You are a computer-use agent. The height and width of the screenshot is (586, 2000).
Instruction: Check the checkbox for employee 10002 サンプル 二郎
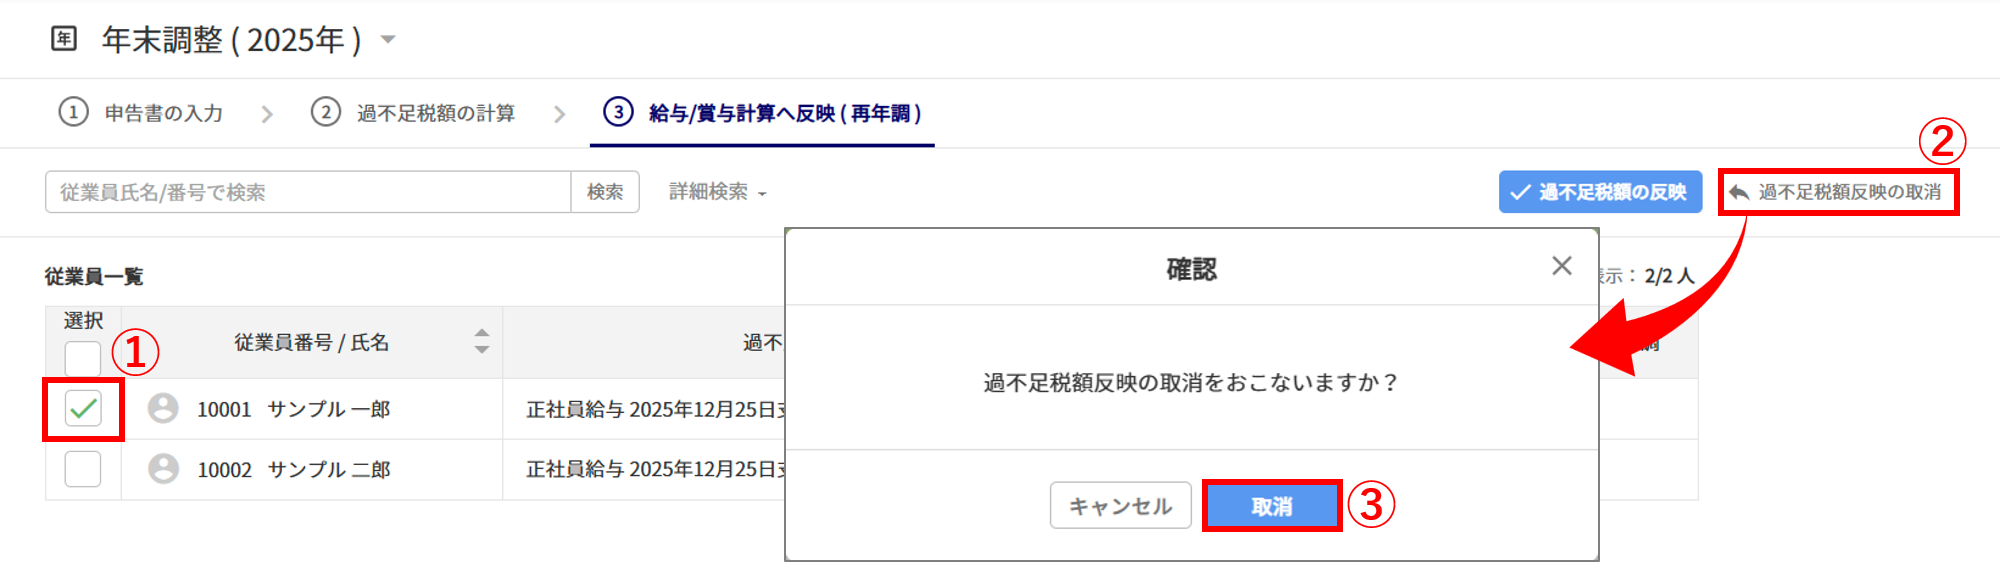(x=83, y=469)
